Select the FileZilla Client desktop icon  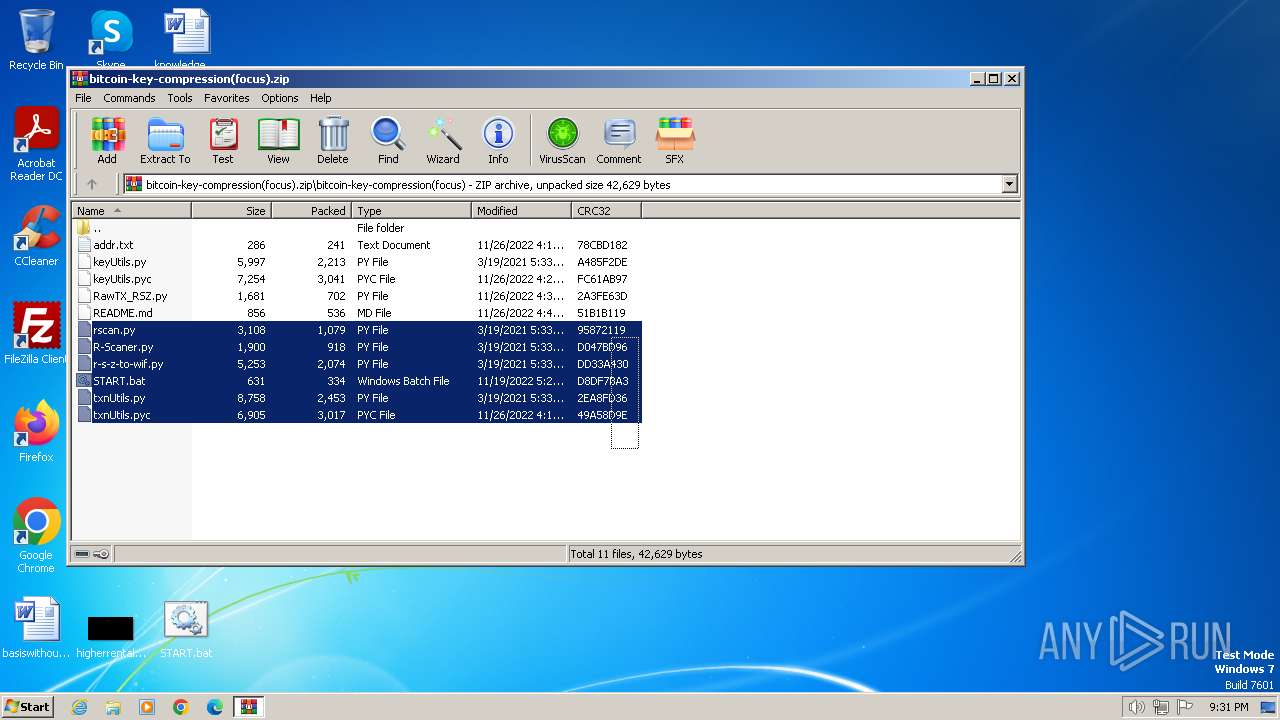[36, 334]
